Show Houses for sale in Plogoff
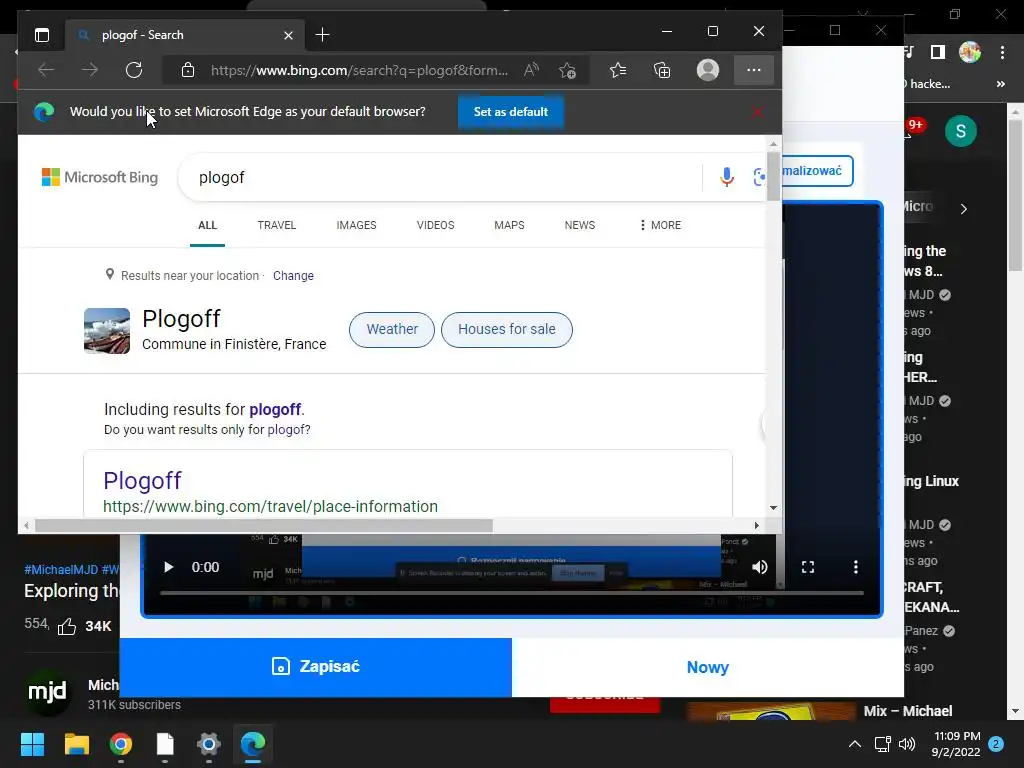 [507, 330]
